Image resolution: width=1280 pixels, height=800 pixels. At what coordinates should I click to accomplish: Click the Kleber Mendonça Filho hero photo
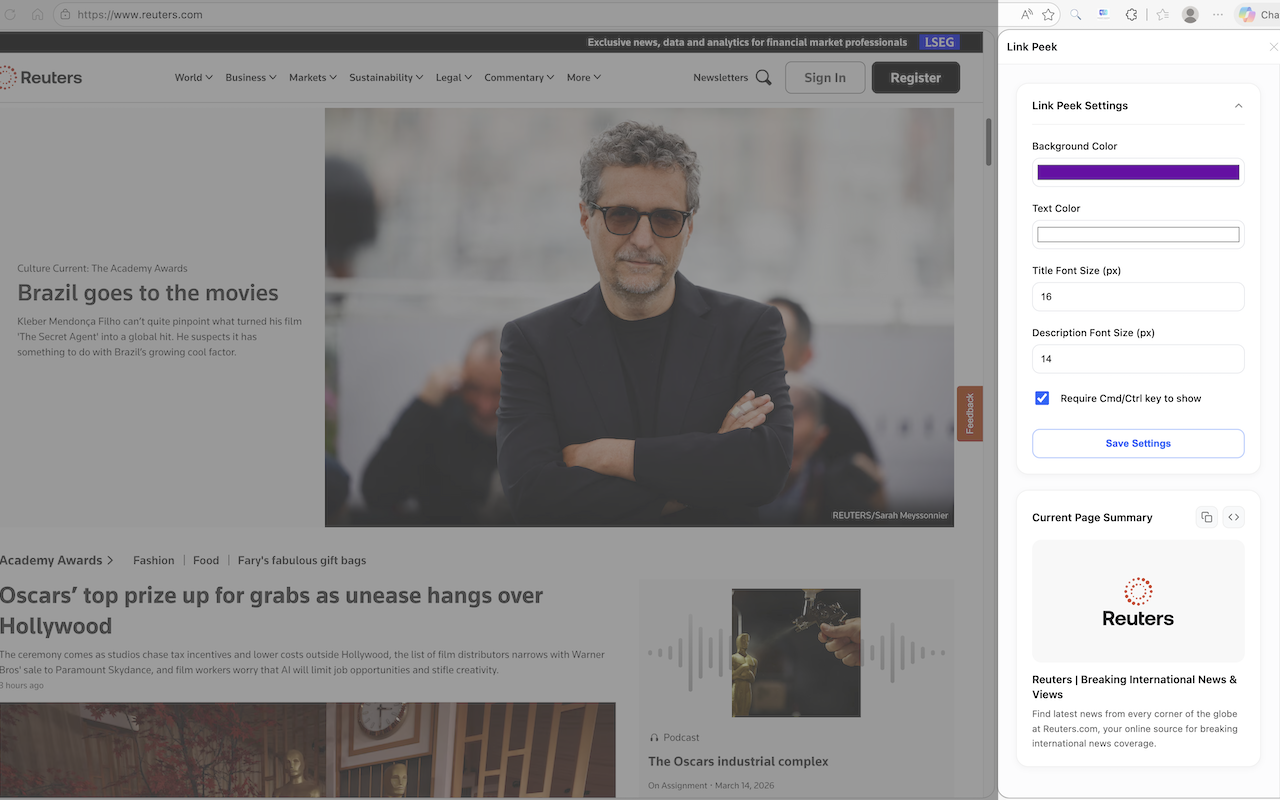click(x=639, y=317)
